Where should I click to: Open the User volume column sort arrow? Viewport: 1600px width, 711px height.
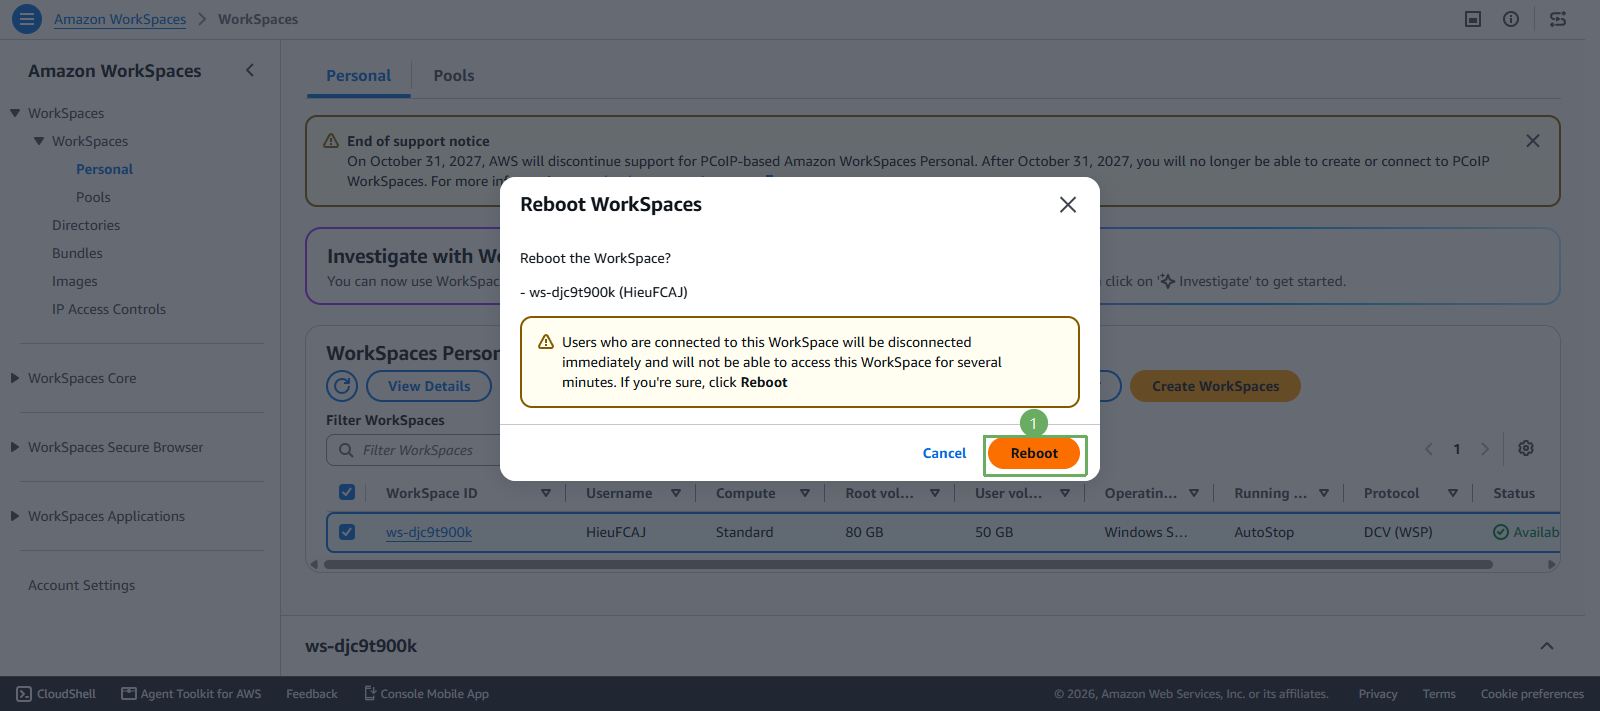[1065, 493]
